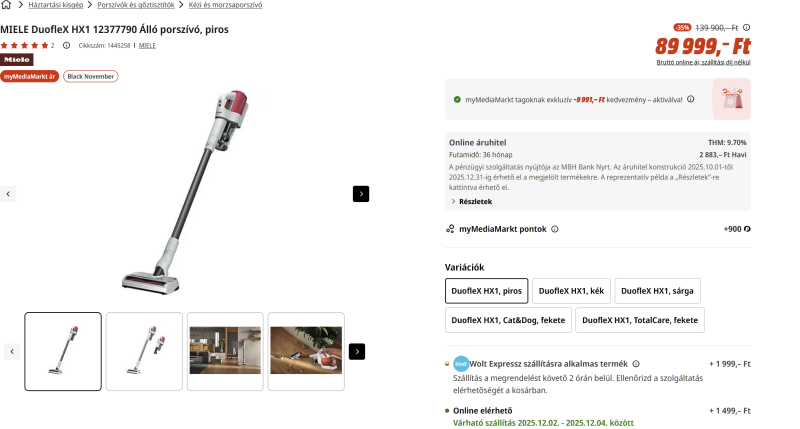Choose the DuofleX HX1, sárga variant

[657, 291]
